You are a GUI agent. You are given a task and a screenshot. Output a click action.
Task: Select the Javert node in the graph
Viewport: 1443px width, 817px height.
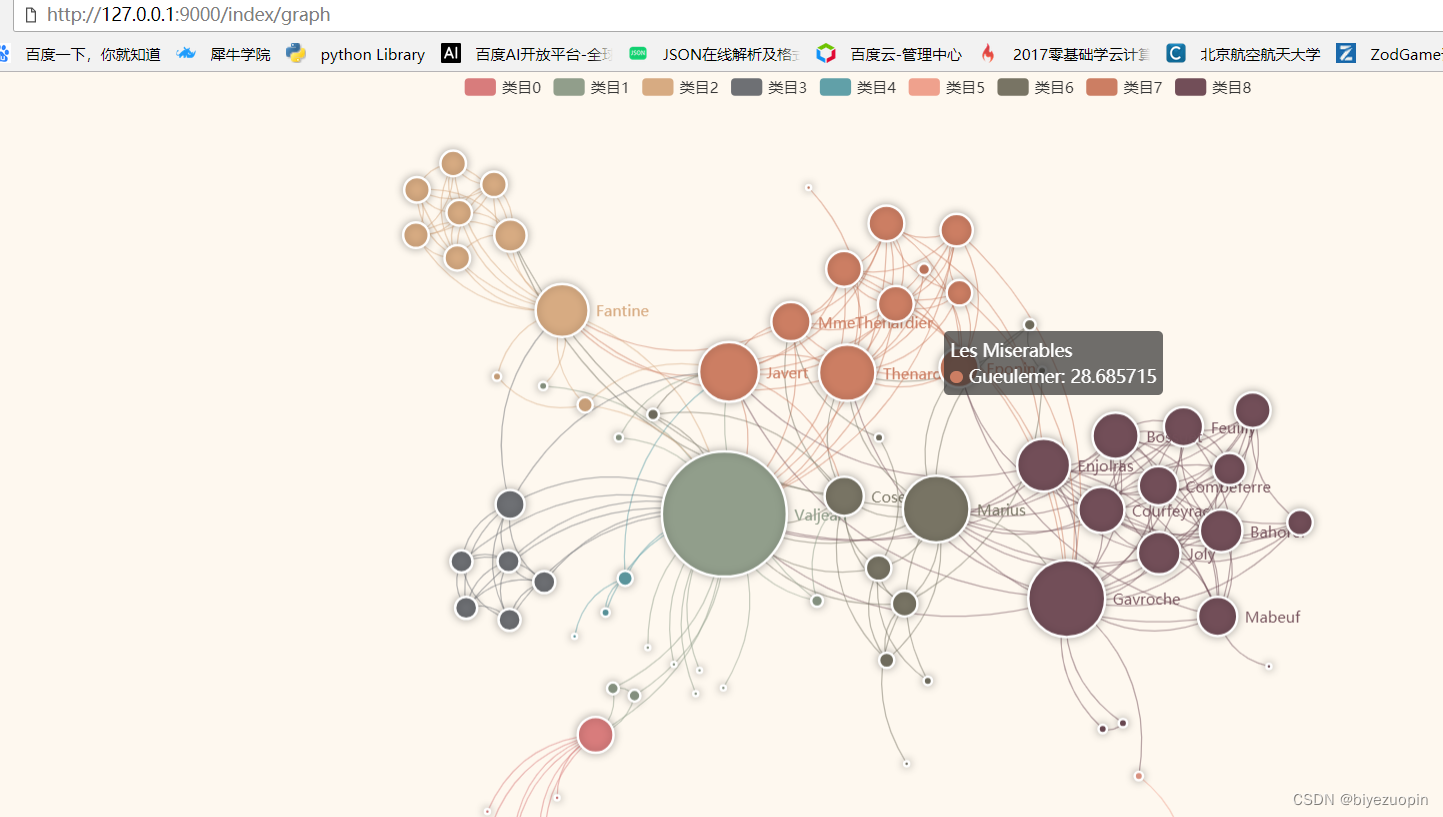[729, 372]
